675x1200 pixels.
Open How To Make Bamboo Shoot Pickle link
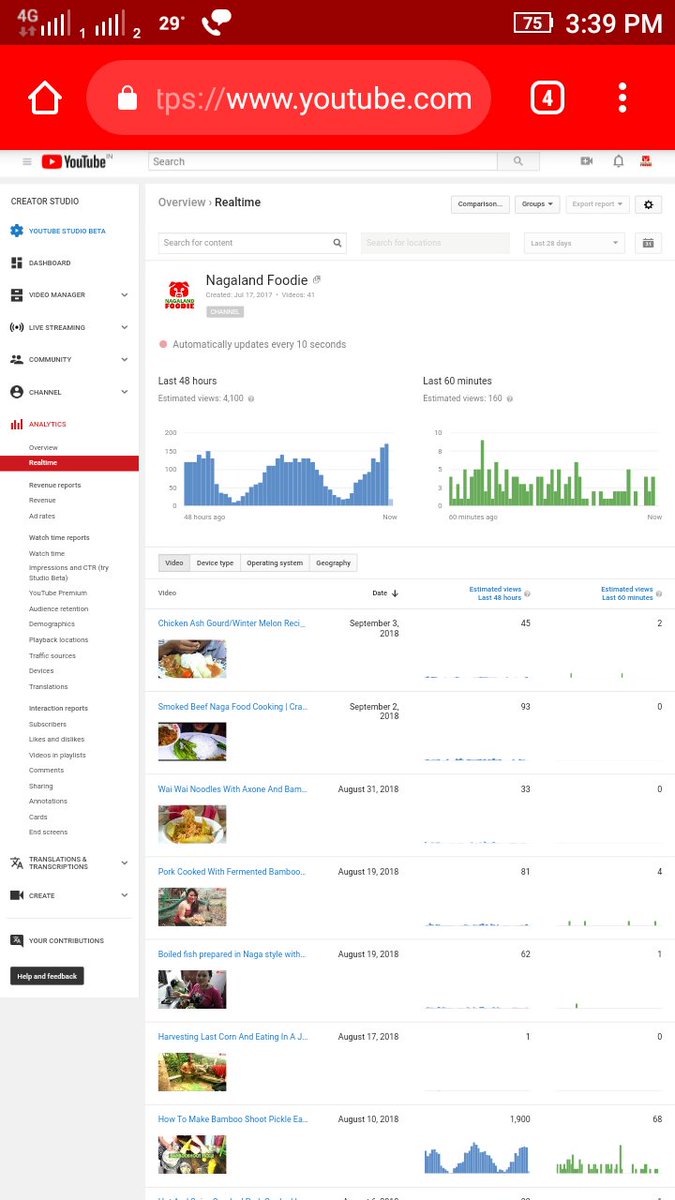tap(232, 1119)
